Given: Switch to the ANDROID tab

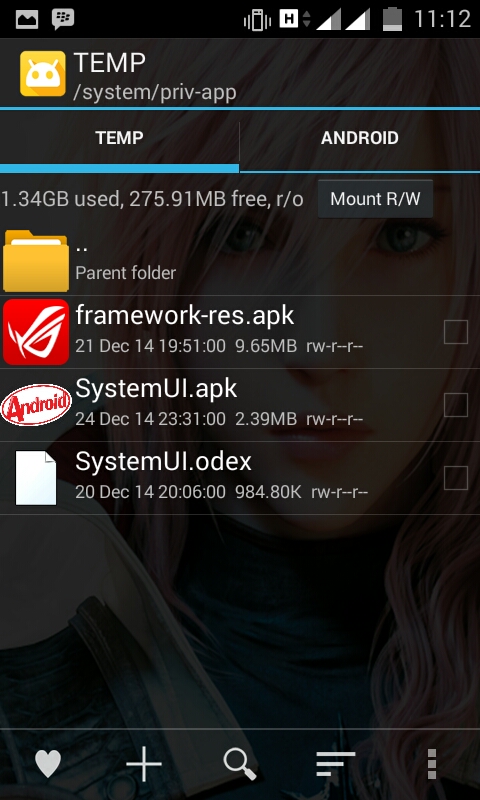Looking at the screenshot, I should point(360,138).
